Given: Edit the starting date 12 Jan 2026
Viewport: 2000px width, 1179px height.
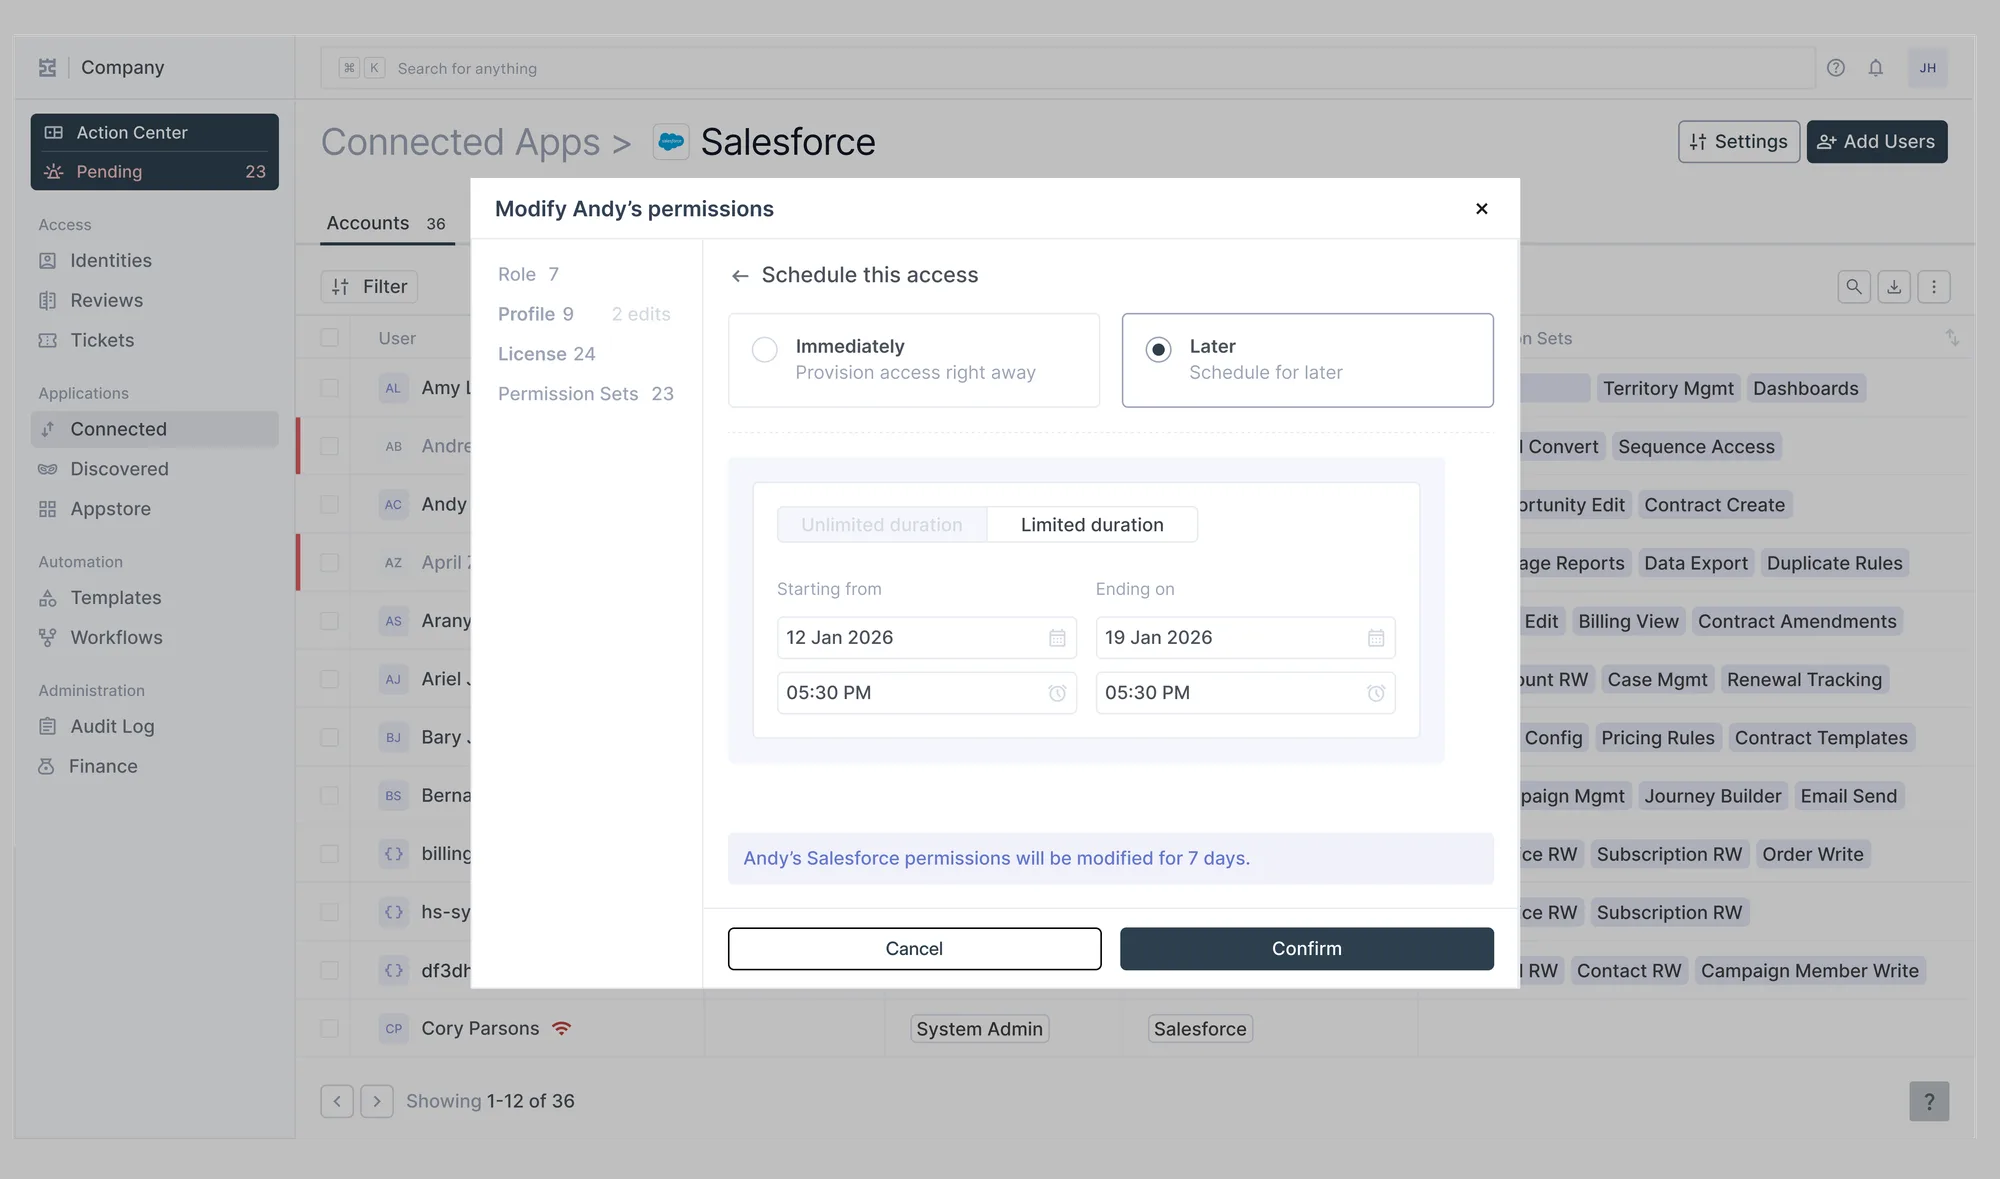Looking at the screenshot, I should pyautogui.click(x=926, y=638).
